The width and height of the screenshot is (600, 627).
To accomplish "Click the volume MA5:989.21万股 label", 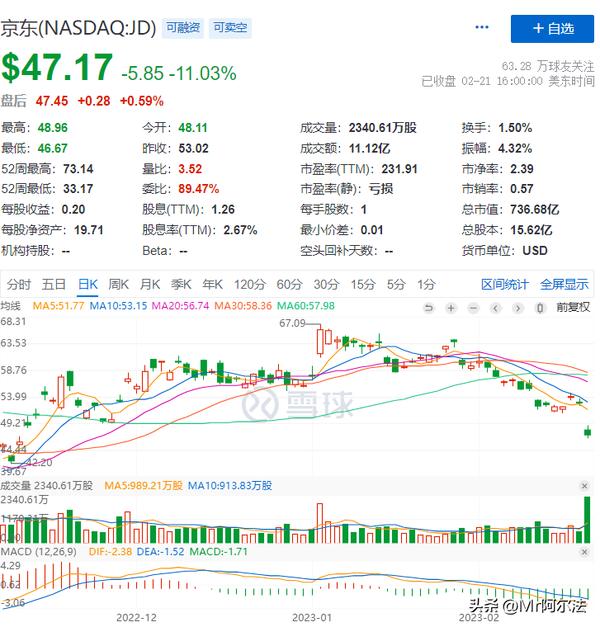I will pyautogui.click(x=143, y=486).
